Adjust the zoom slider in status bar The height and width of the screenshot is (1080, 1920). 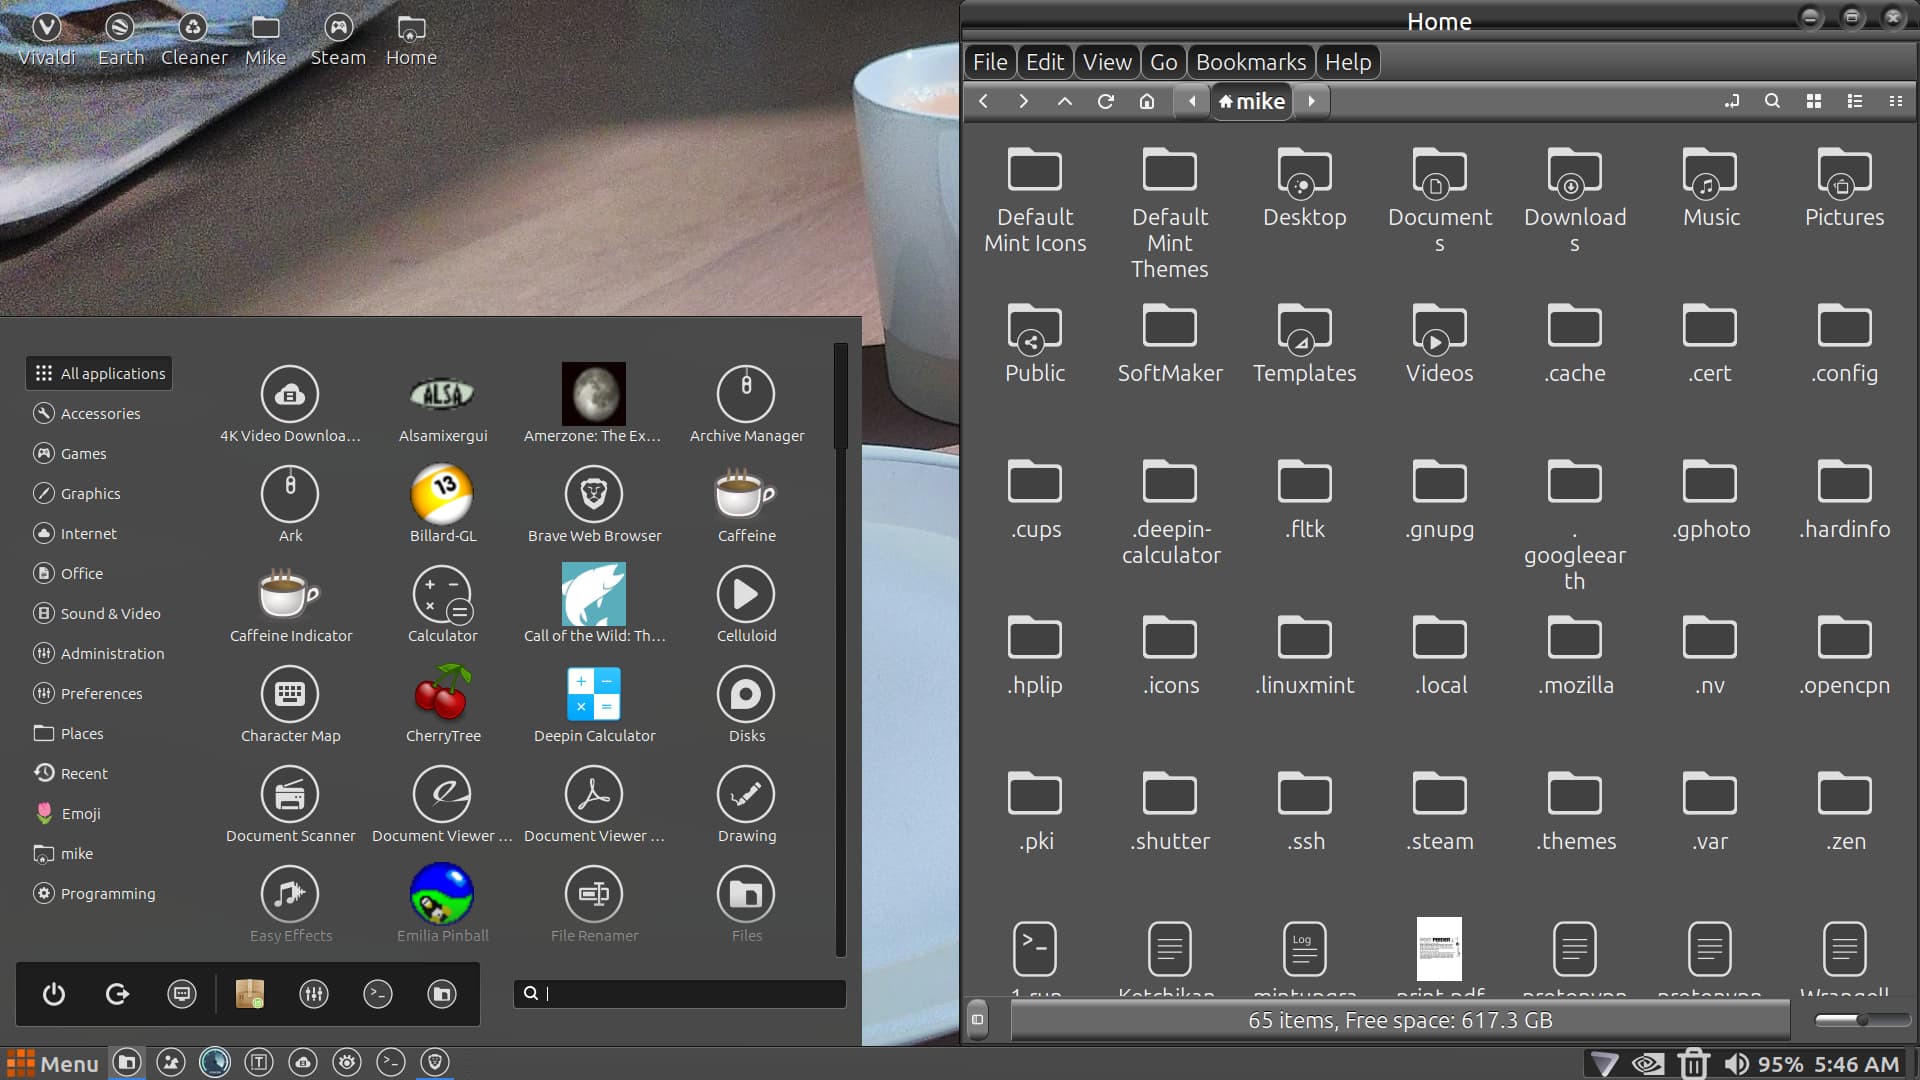[x=1861, y=1020]
